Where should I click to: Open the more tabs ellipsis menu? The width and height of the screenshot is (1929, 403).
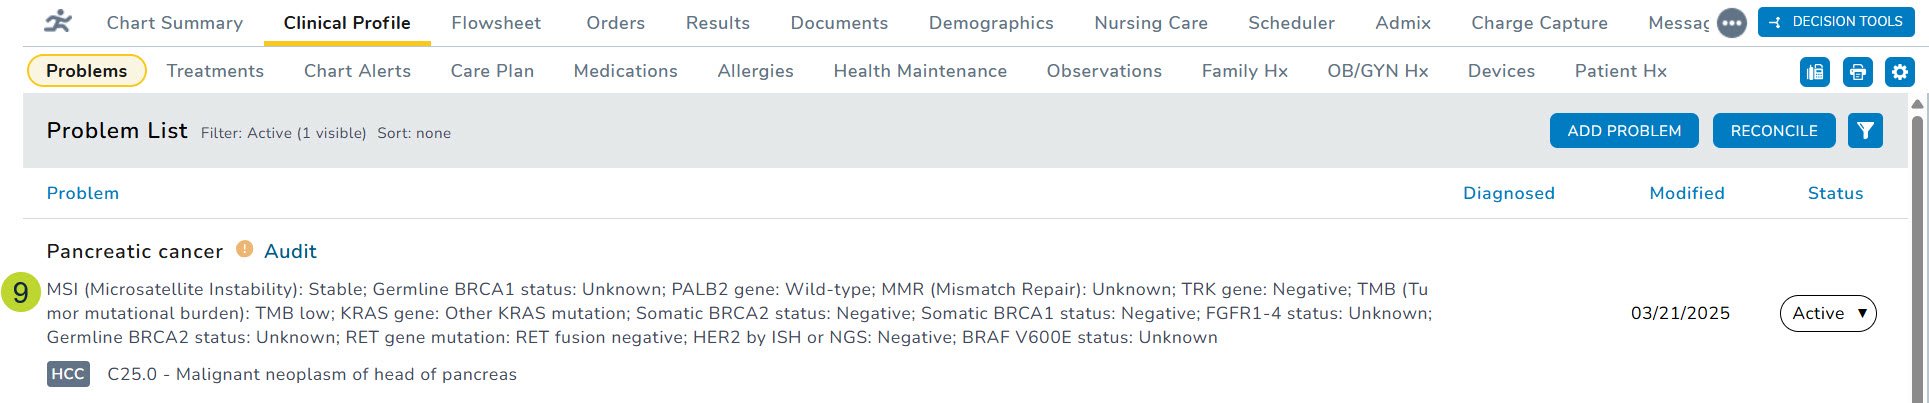(x=1731, y=22)
